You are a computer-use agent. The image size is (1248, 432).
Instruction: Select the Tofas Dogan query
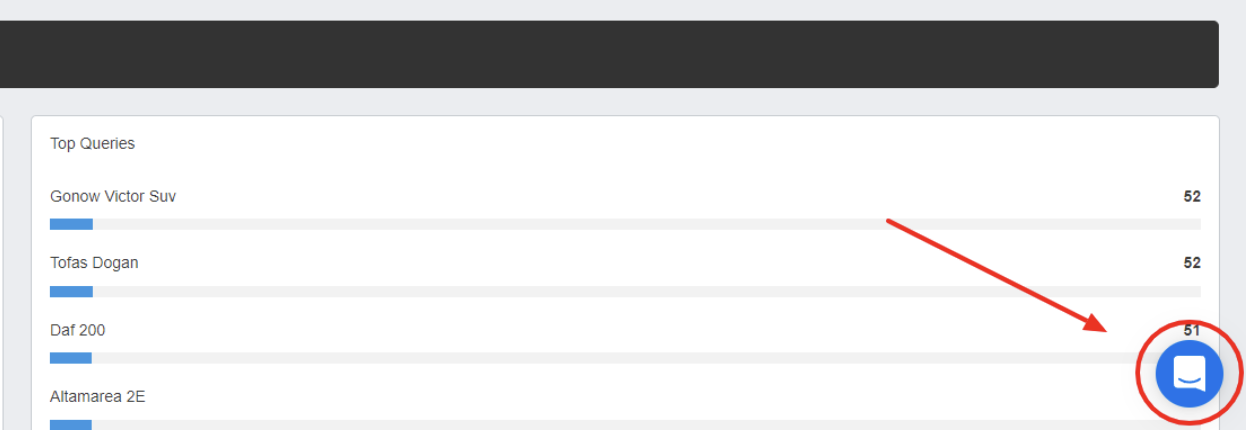click(94, 263)
